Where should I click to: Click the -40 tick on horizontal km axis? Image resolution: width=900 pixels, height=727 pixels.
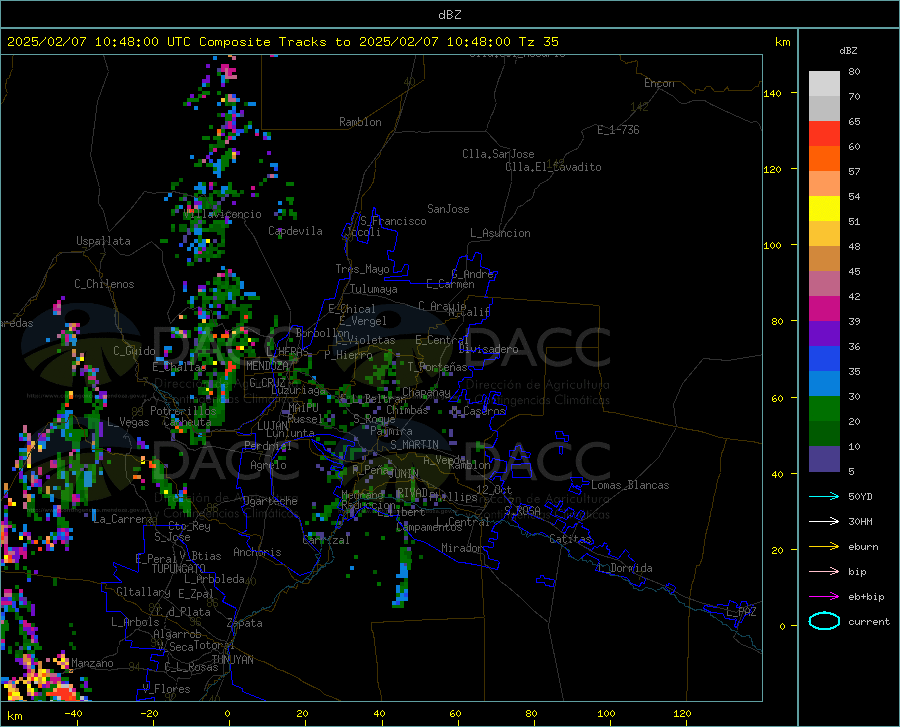pyautogui.click(x=73, y=714)
